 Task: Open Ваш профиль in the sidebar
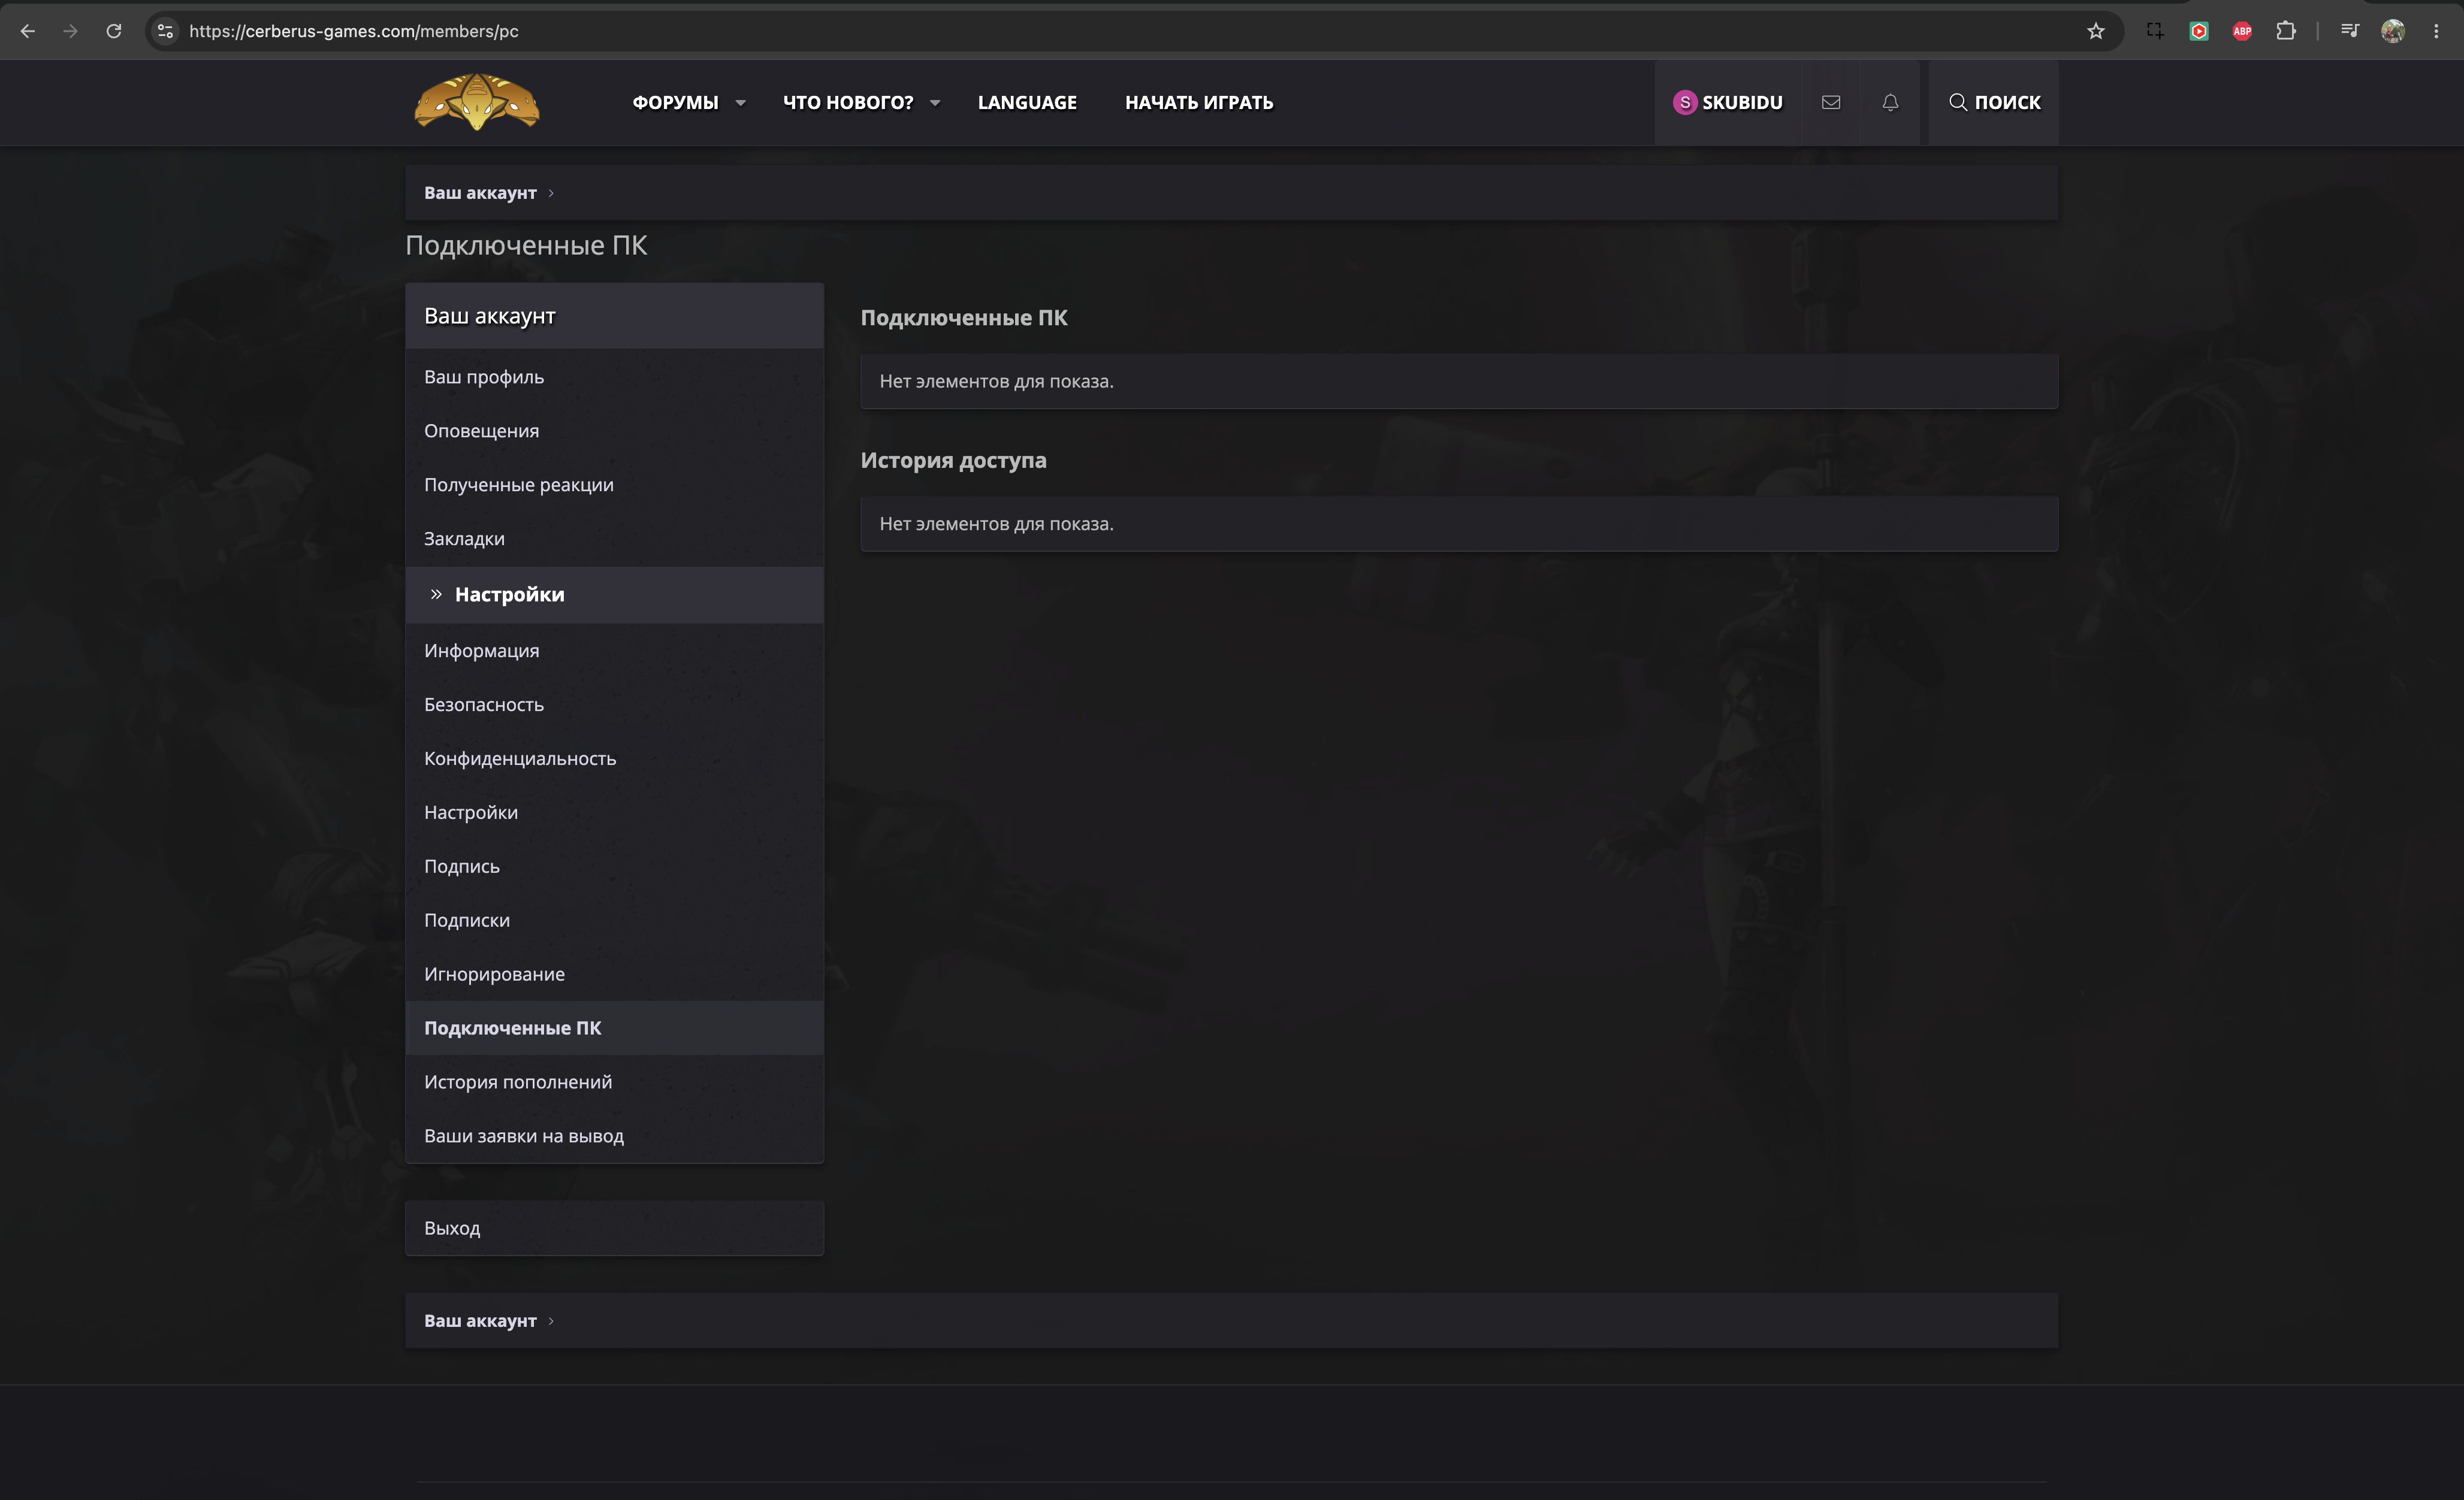[x=614, y=377]
